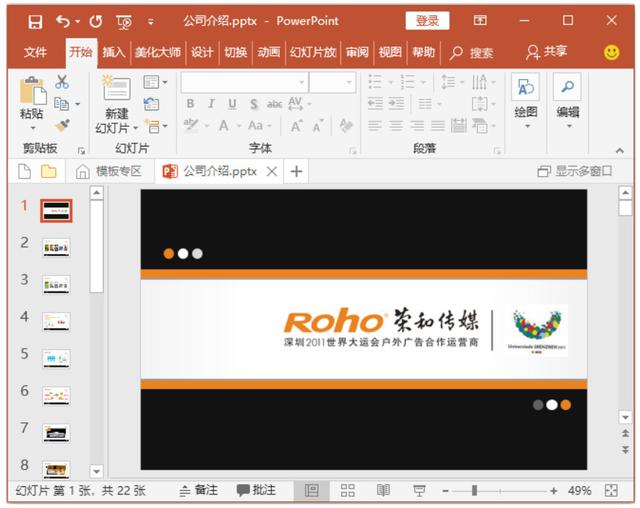This screenshot has width=640, height=508.
Task: Toggle text Shadow
Action: (x=253, y=104)
